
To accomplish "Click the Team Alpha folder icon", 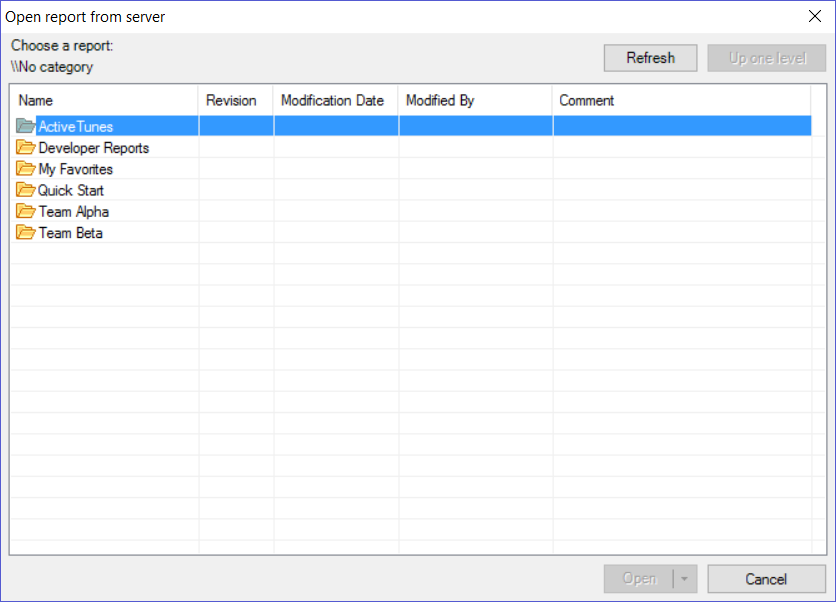I will click(26, 211).
